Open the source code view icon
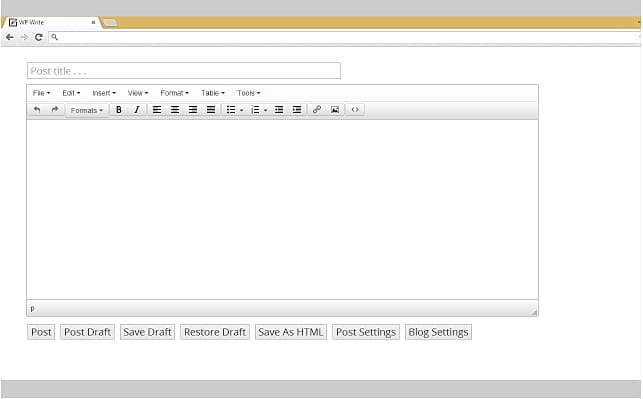Viewport: 643px width, 399px height. pos(355,110)
